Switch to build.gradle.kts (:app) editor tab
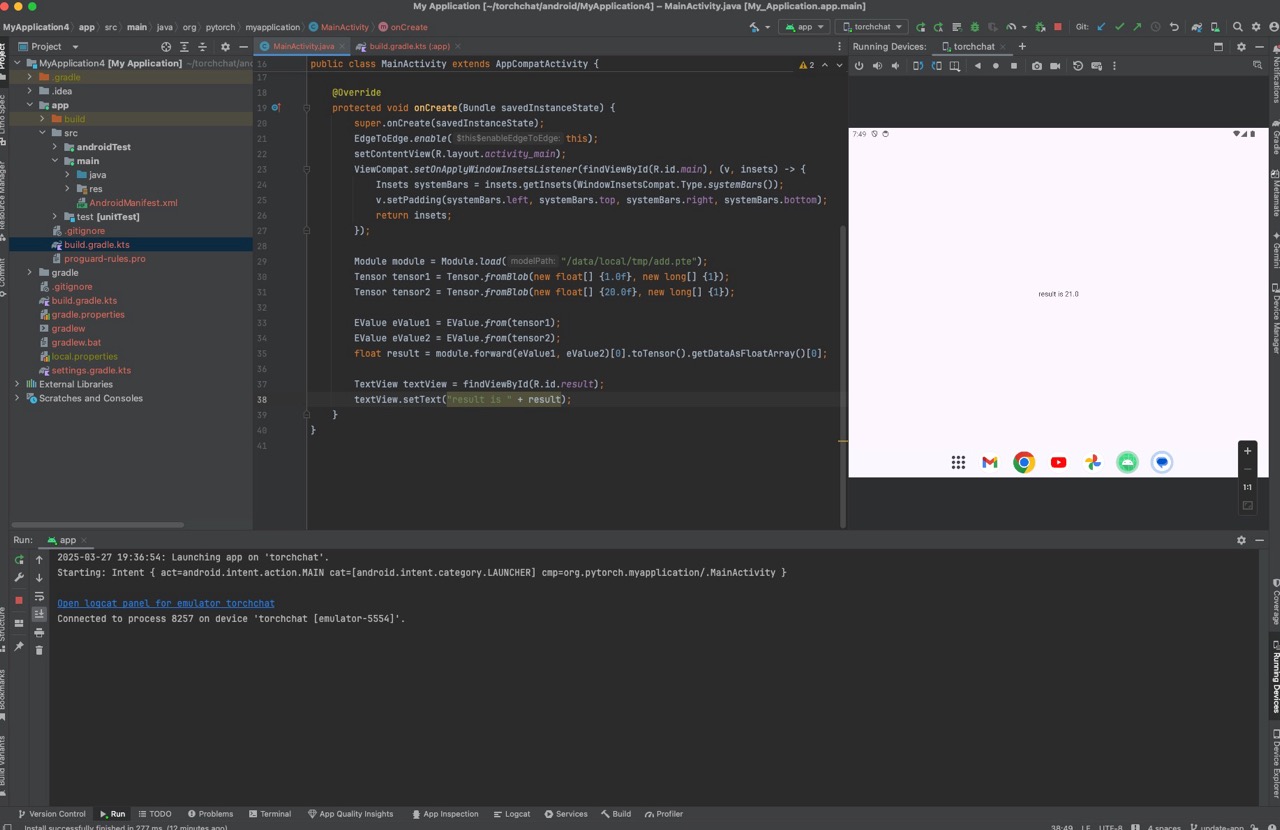Screen dimensions: 1280x830 [x=408, y=46]
